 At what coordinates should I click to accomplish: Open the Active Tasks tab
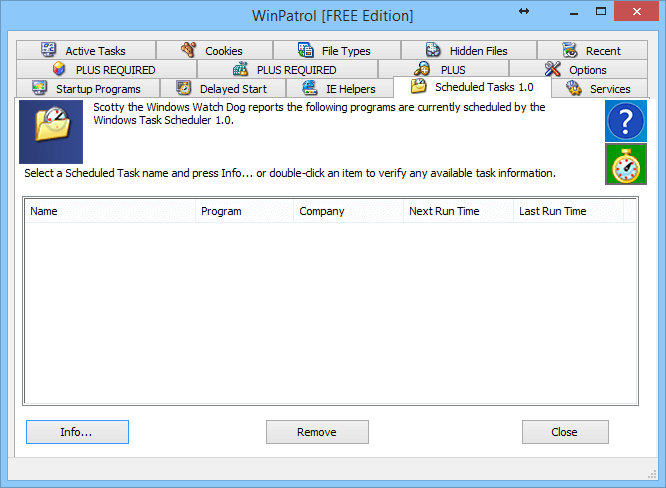tap(86, 50)
